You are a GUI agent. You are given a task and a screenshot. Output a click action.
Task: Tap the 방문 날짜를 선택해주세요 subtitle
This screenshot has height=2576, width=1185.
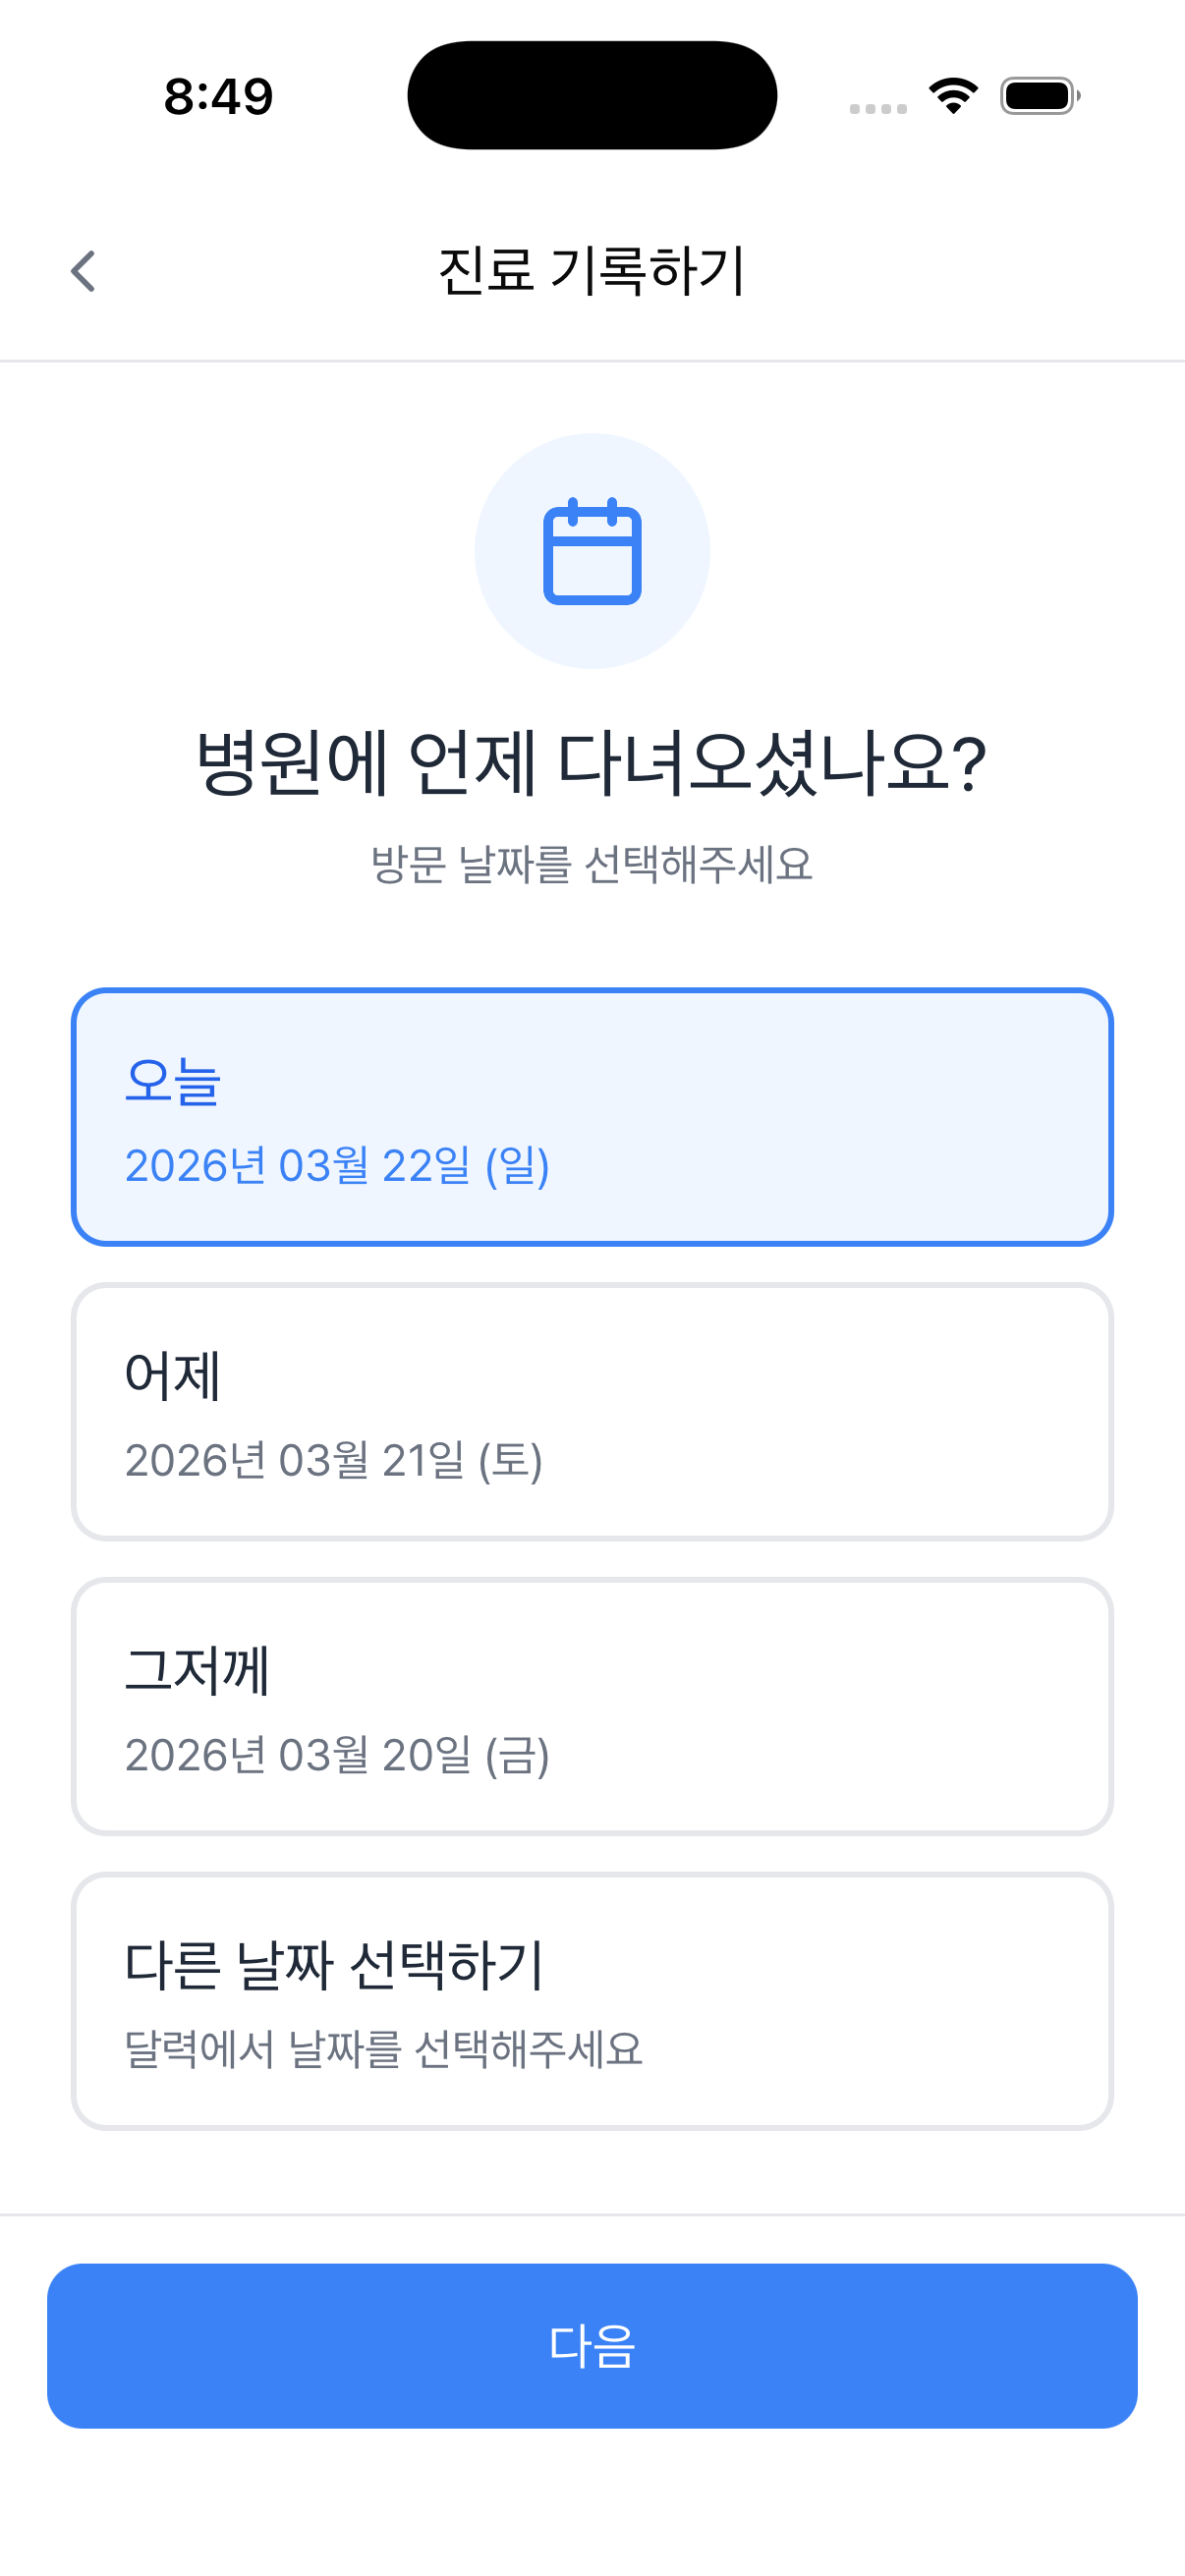coord(592,864)
